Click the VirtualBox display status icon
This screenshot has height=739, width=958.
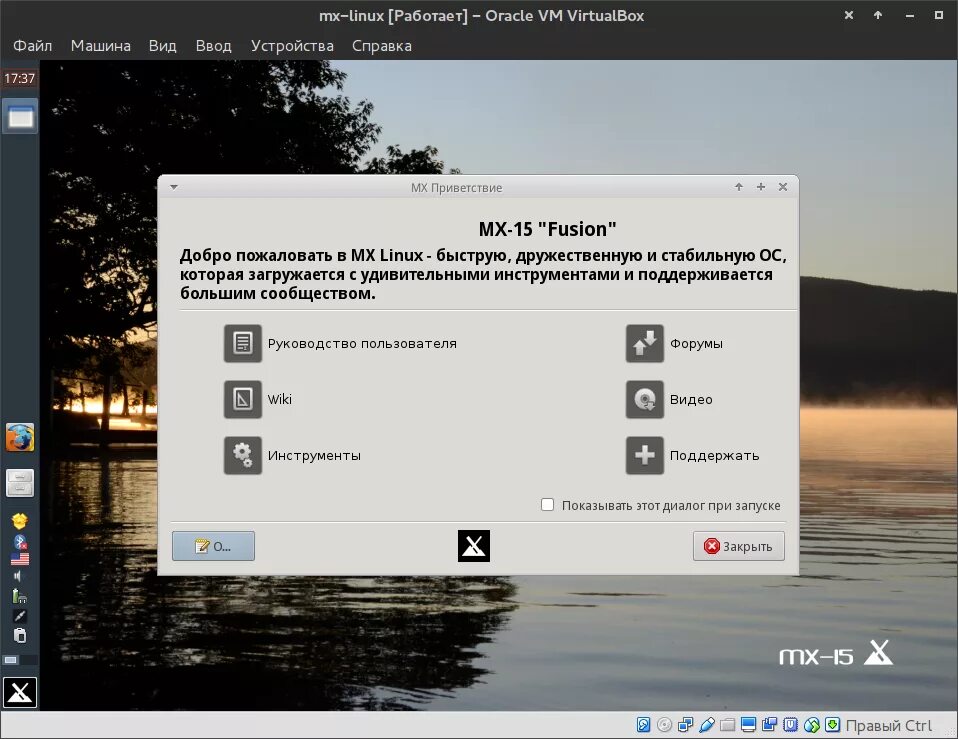748,725
